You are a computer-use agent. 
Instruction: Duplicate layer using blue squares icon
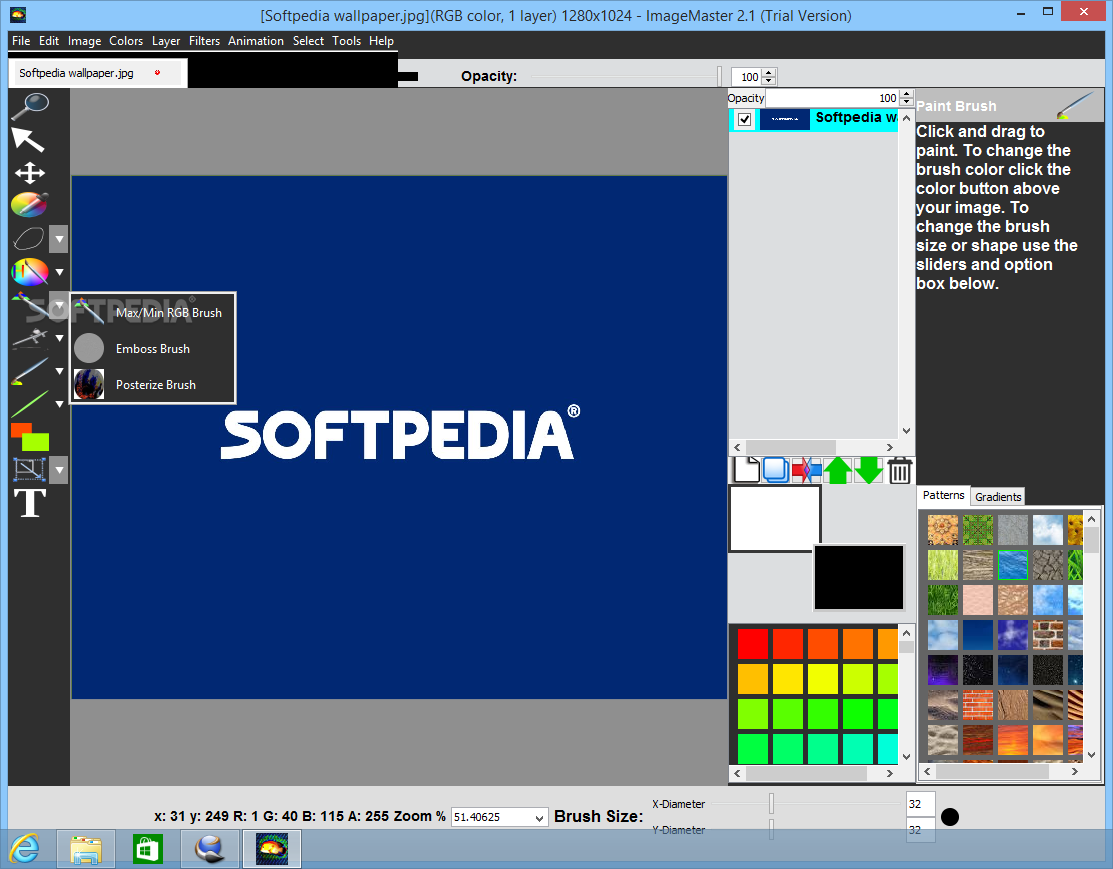[776, 470]
